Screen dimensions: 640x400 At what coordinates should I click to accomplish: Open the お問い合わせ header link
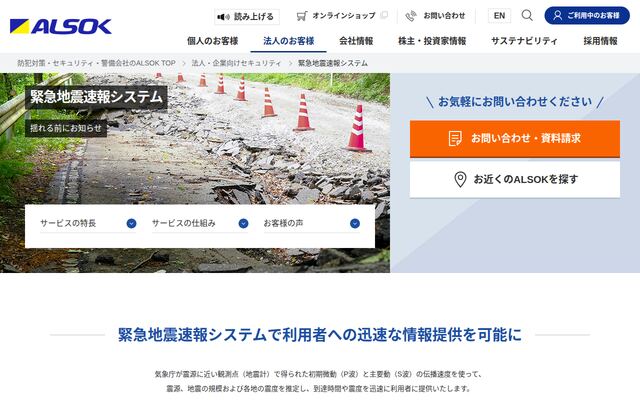pos(436,16)
